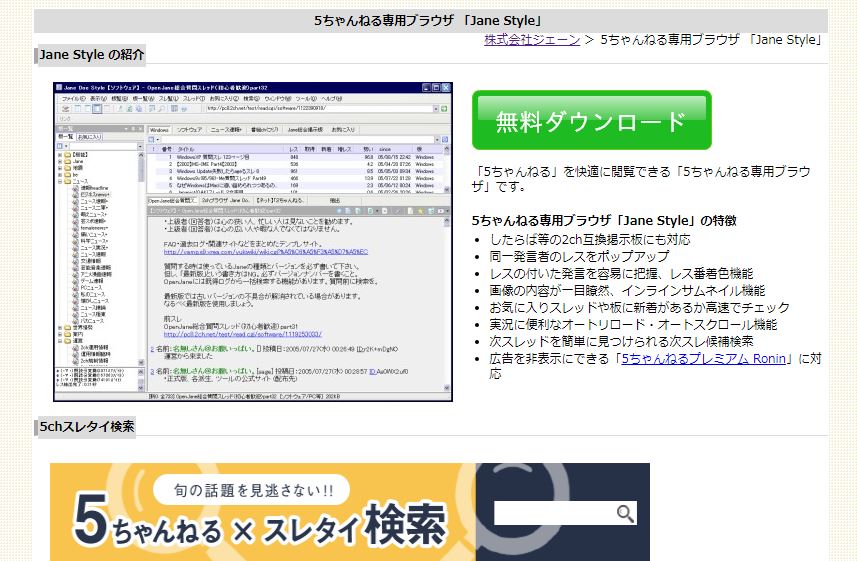Click the bullet about インラインサムネイル機能

627,290
